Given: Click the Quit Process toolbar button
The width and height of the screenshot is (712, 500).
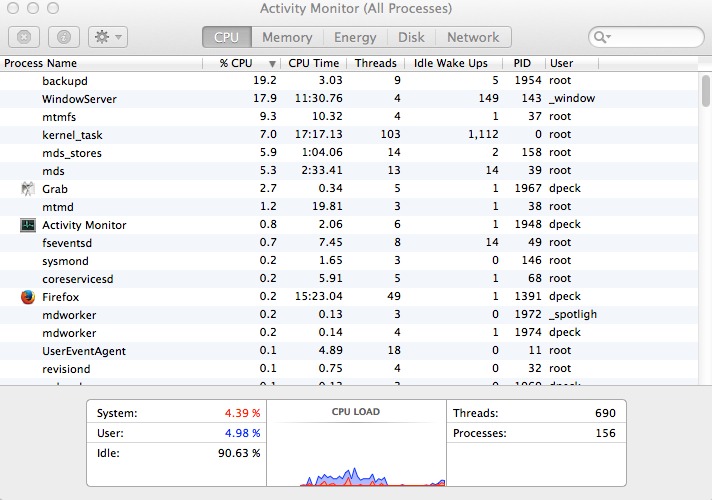Looking at the screenshot, I should pos(24,37).
